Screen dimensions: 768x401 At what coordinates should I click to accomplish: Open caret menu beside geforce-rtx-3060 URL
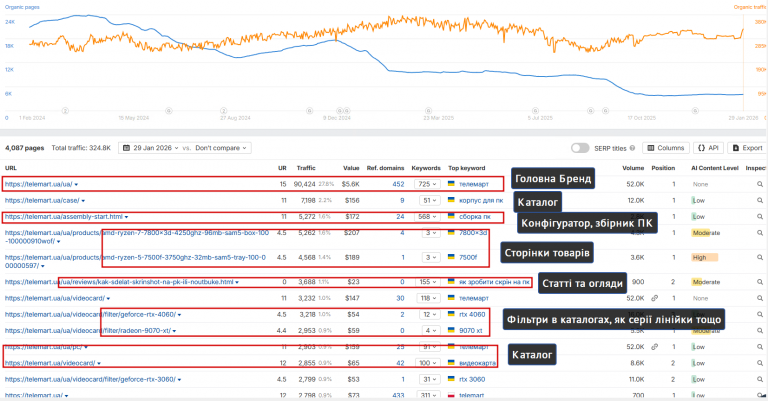pyautogui.click(x=179, y=379)
